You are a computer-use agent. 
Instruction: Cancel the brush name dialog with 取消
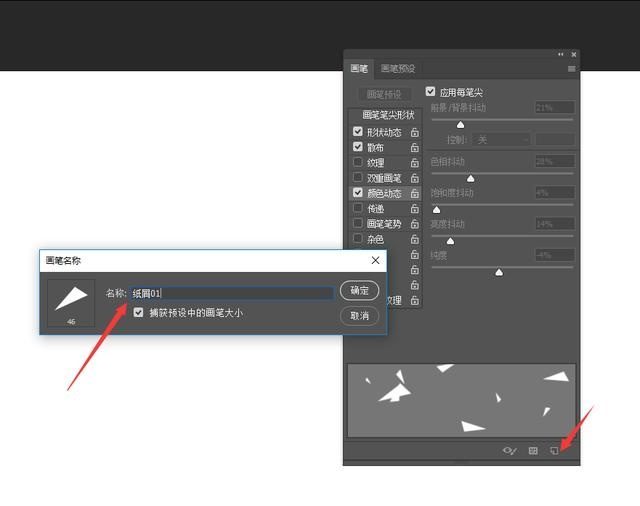click(360, 315)
